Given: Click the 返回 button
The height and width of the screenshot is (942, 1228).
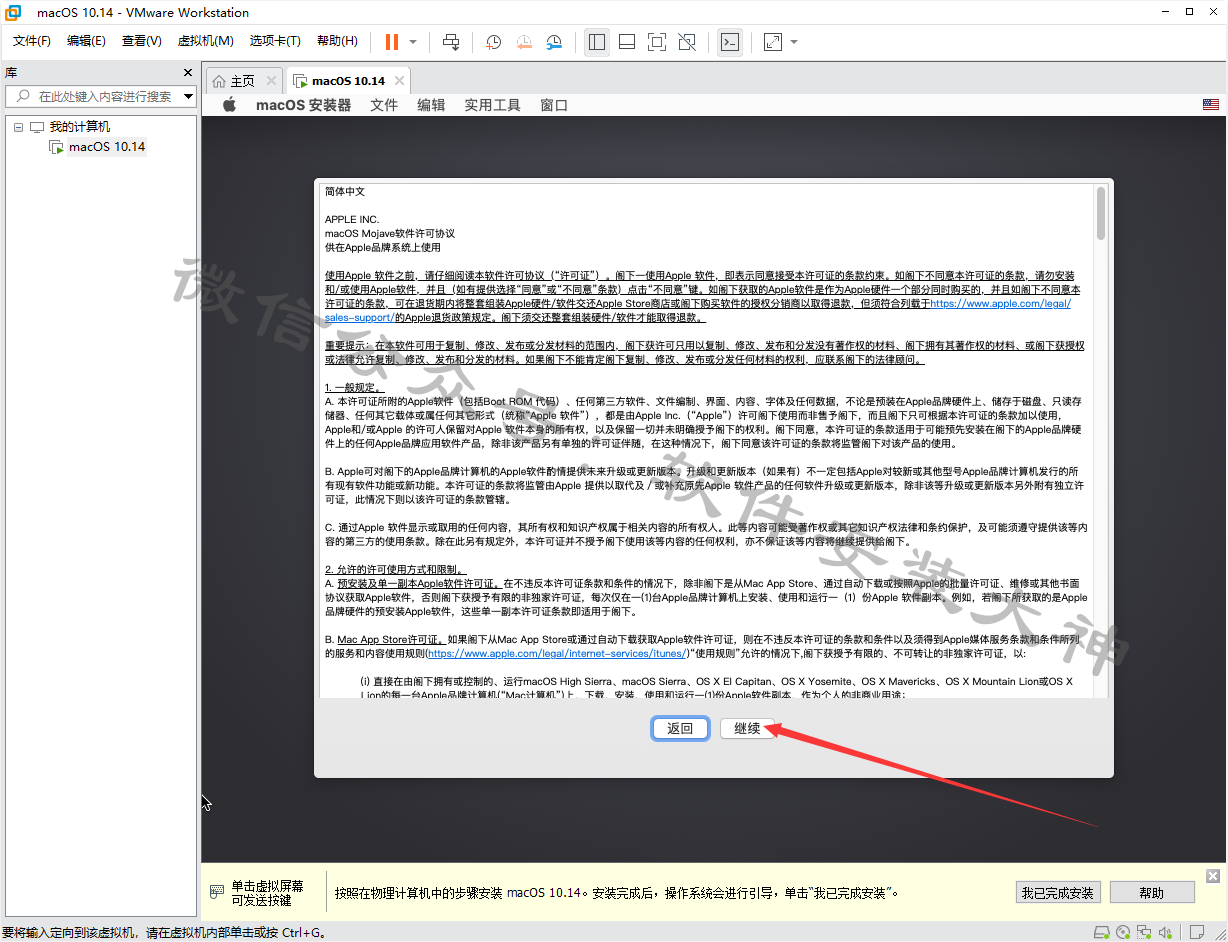Looking at the screenshot, I should click(x=680, y=728).
